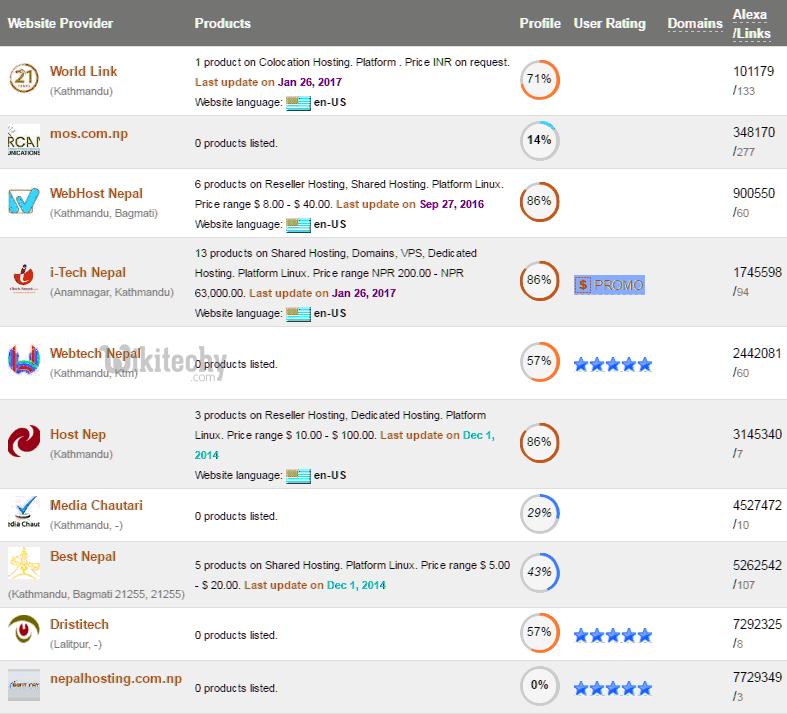Open the mos.com.np provider link

pos(89,134)
